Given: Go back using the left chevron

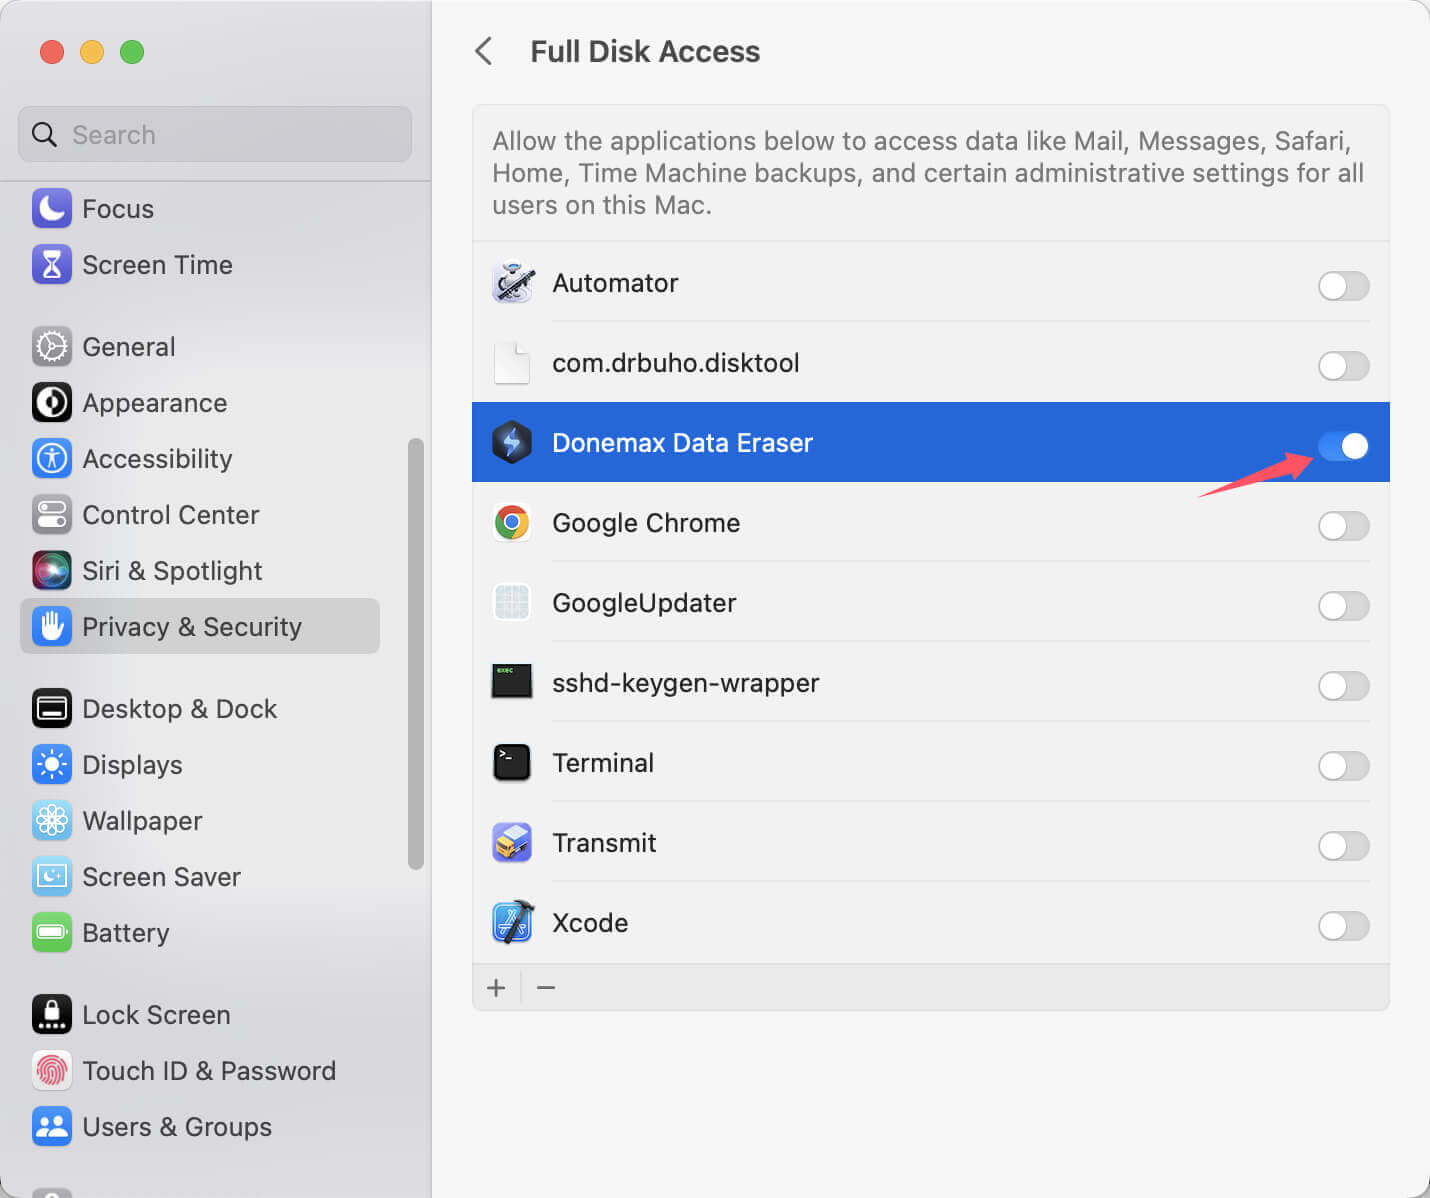Looking at the screenshot, I should pos(484,51).
